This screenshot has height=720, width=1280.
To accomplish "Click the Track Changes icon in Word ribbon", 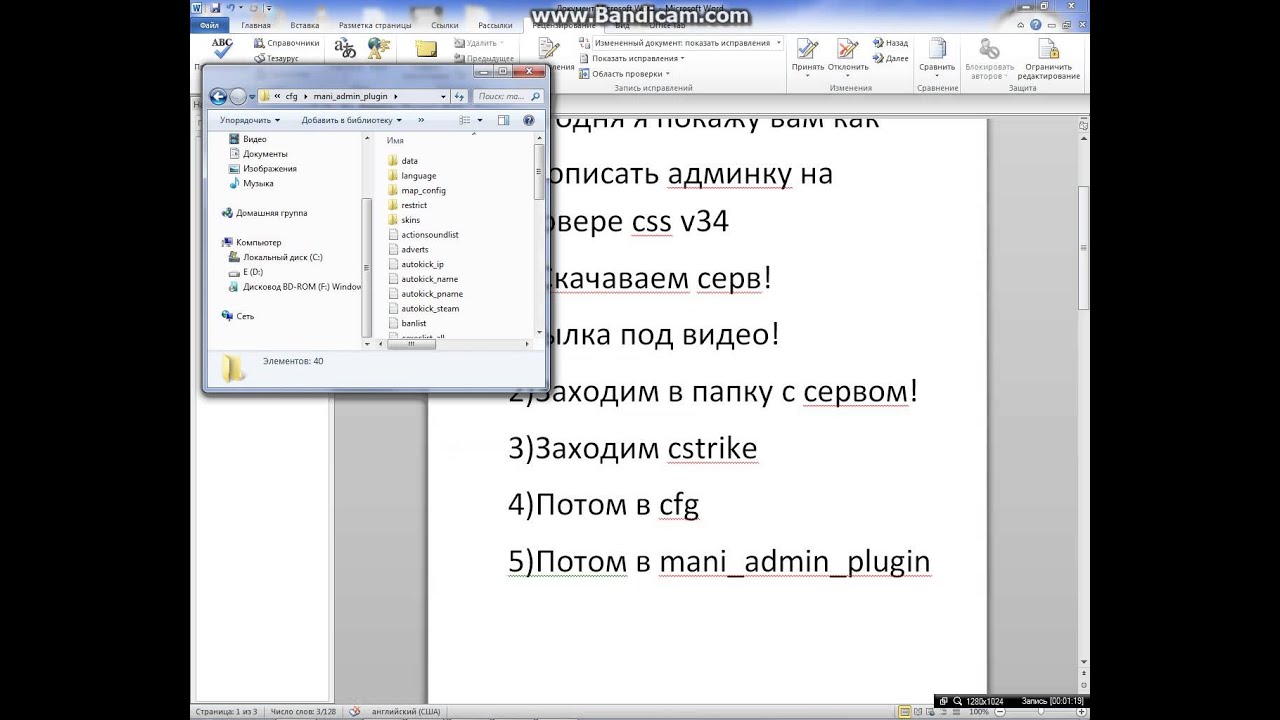I will tap(548, 47).
